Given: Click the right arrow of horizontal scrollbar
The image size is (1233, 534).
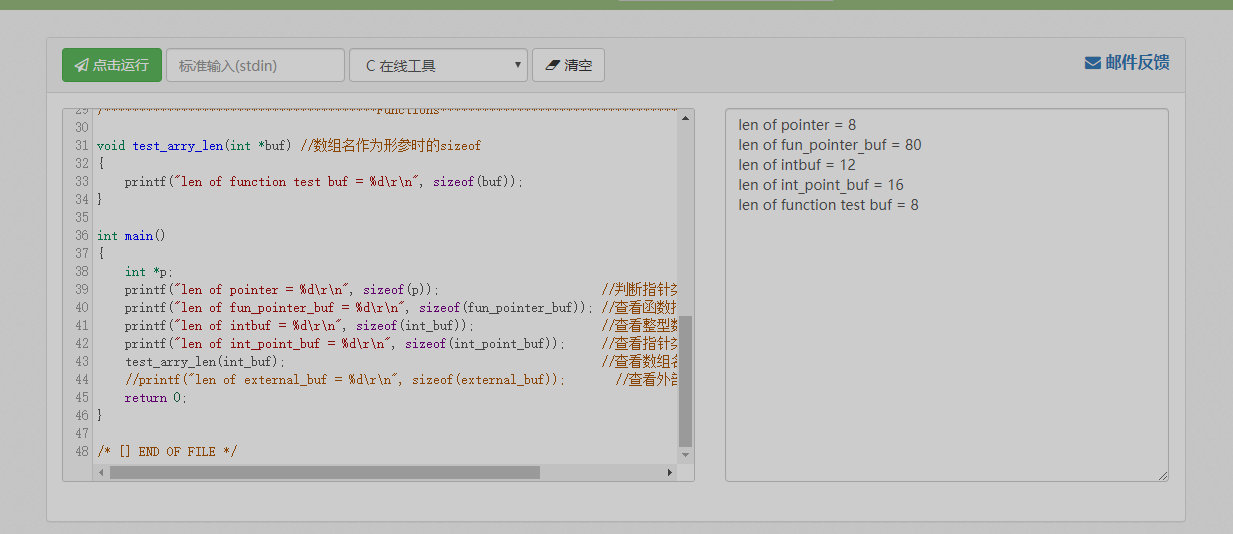Looking at the screenshot, I should pos(670,472).
